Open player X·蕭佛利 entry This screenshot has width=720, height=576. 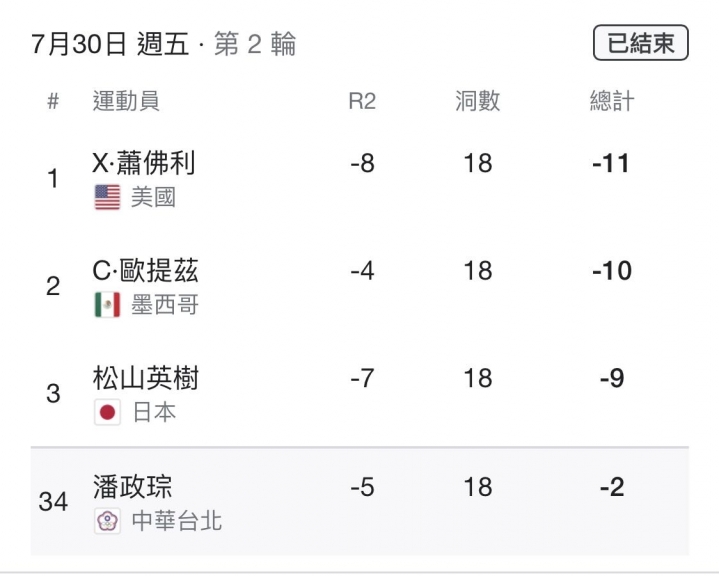coord(144,163)
